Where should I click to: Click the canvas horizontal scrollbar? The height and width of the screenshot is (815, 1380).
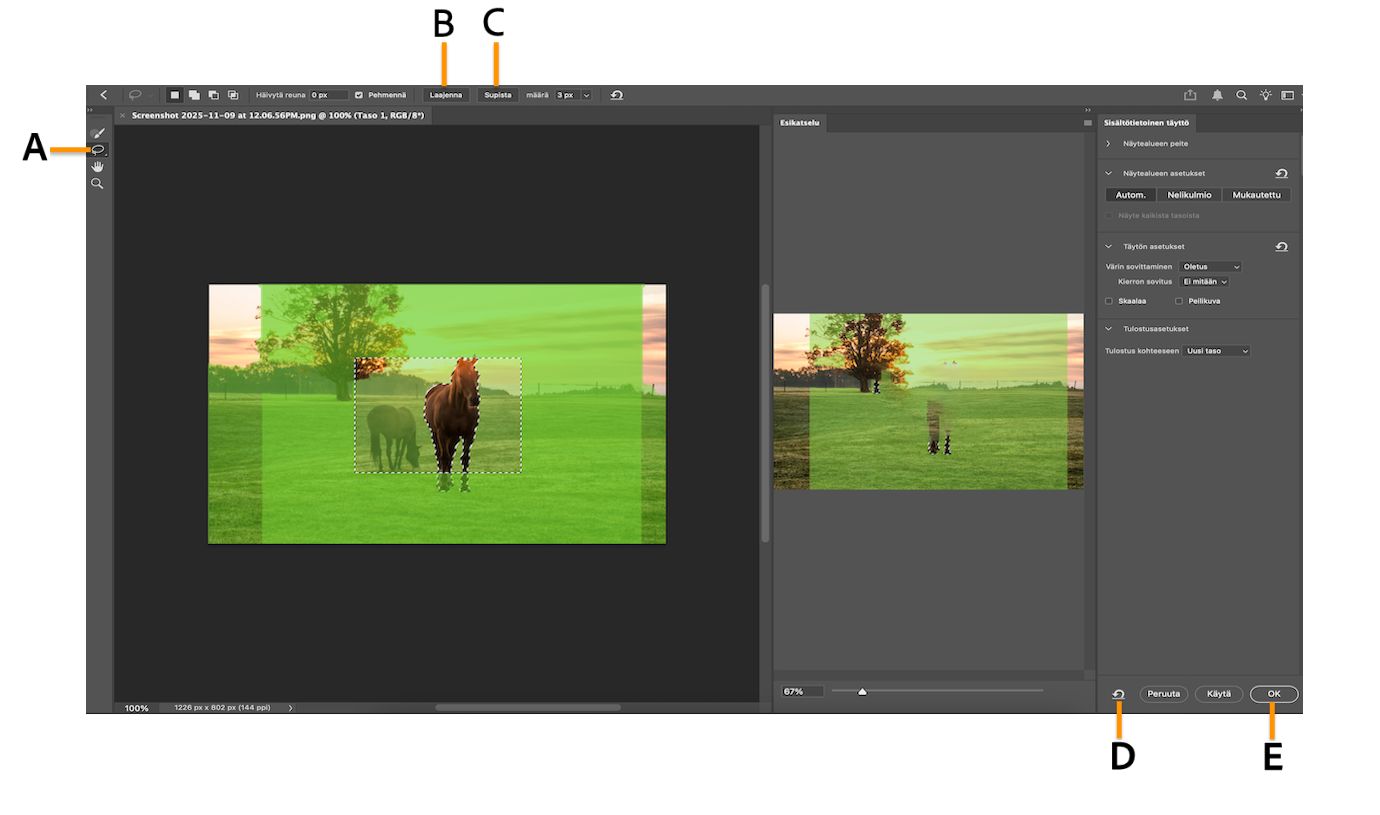(528, 707)
